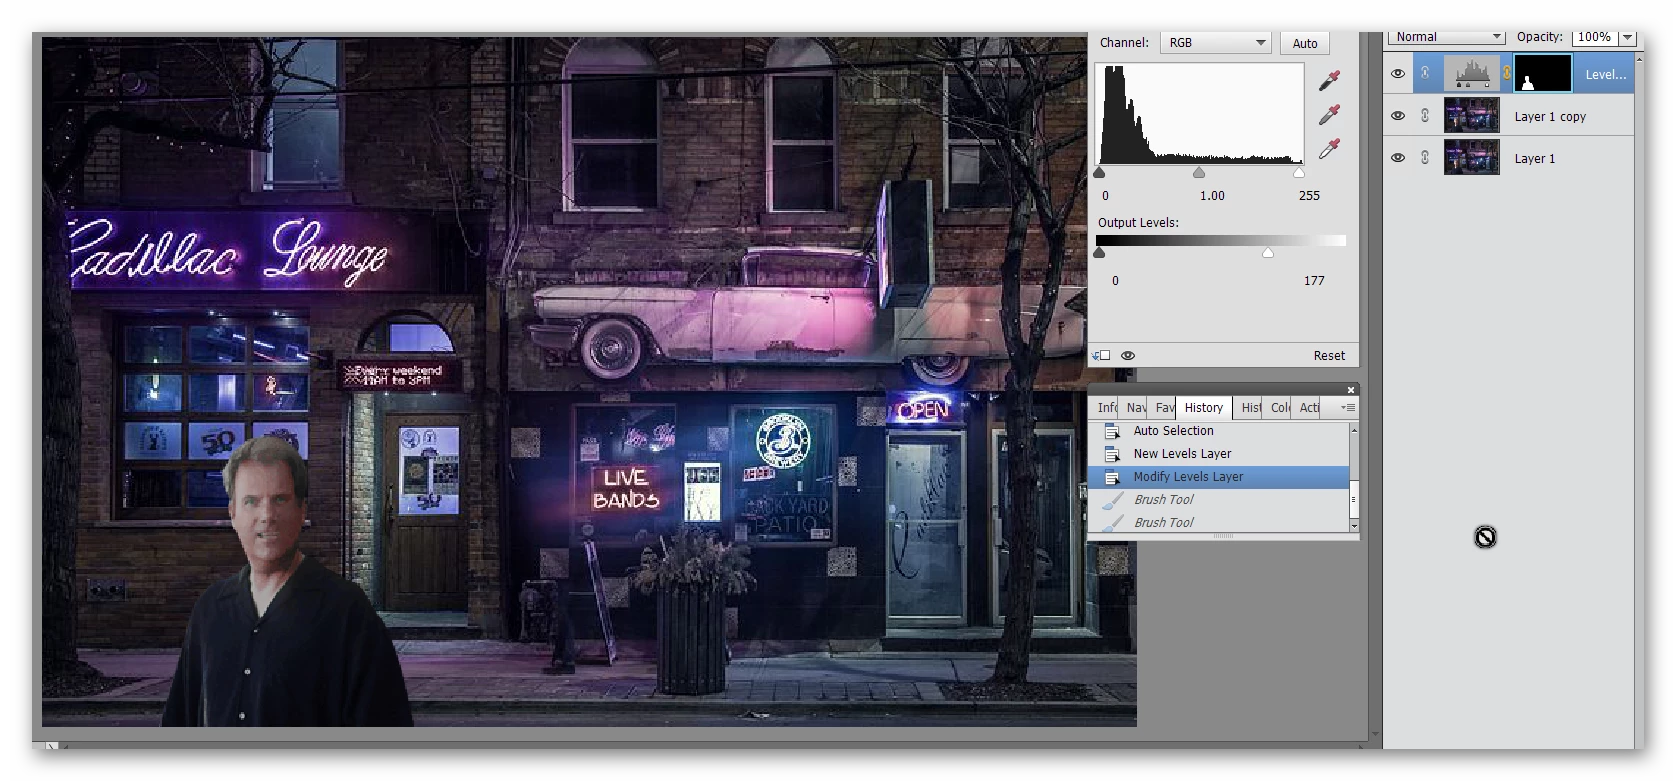Click the clip-to-layer icon in Levels panel
The width and height of the screenshot is (1676, 781).
tap(1101, 355)
